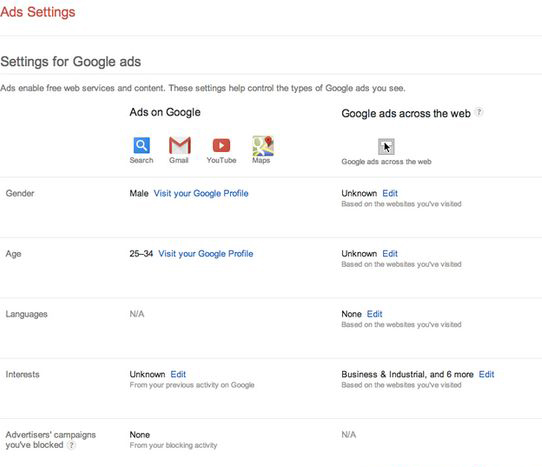Click None value in Advertisers' campaigns row

(140, 435)
